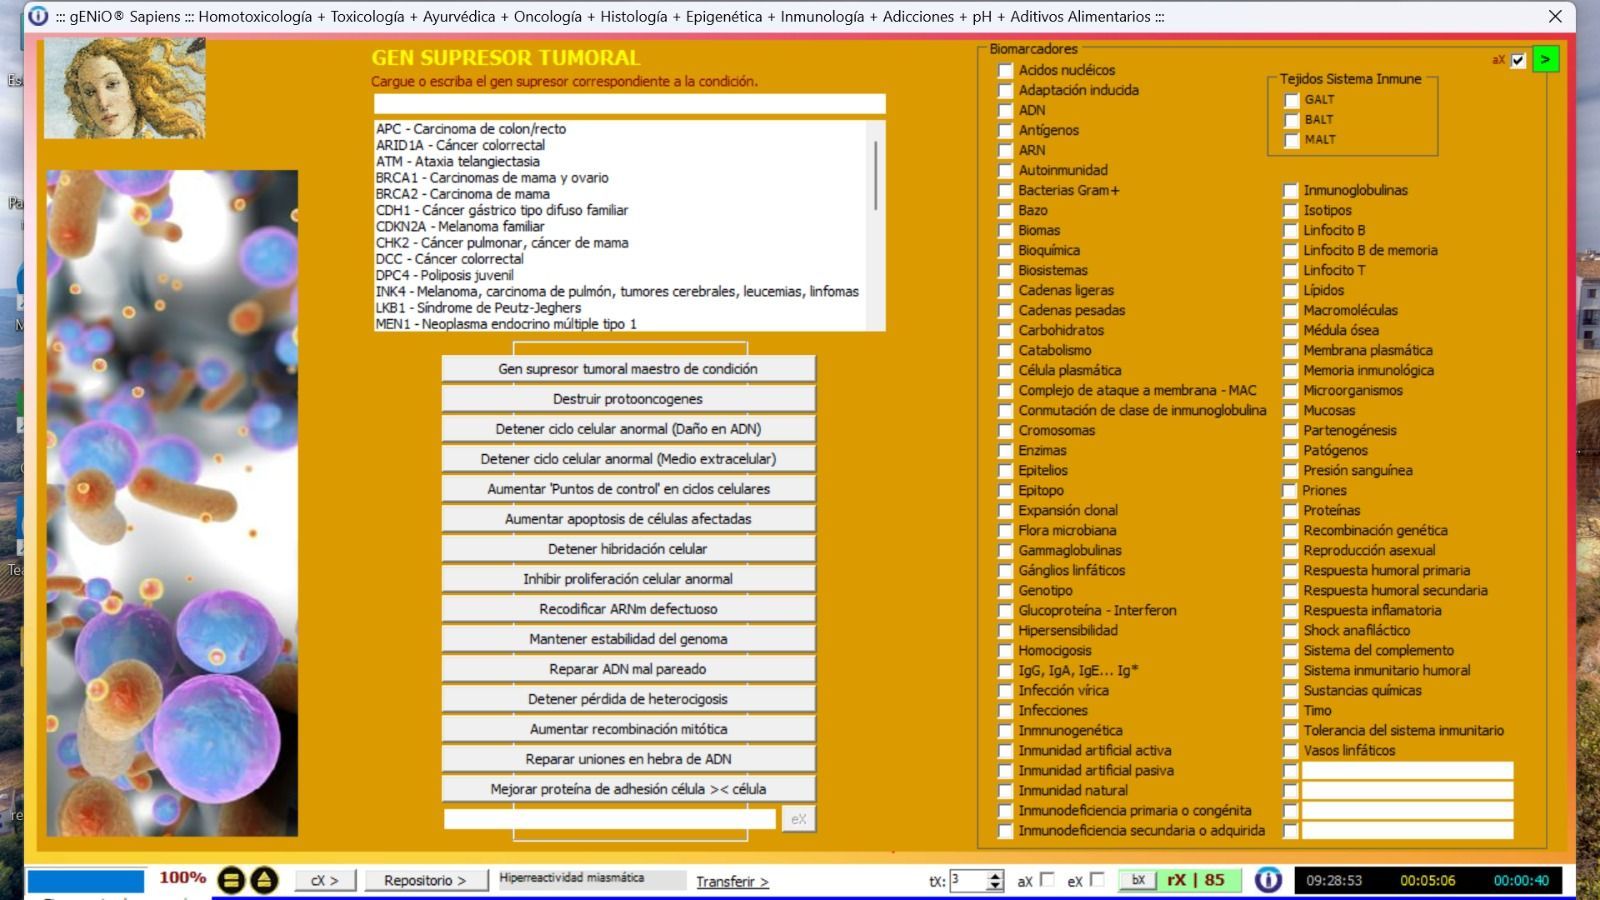Select 'ATM - Ataxia telangiectasia' list entry
The height and width of the screenshot is (900, 1600).
click(458, 161)
